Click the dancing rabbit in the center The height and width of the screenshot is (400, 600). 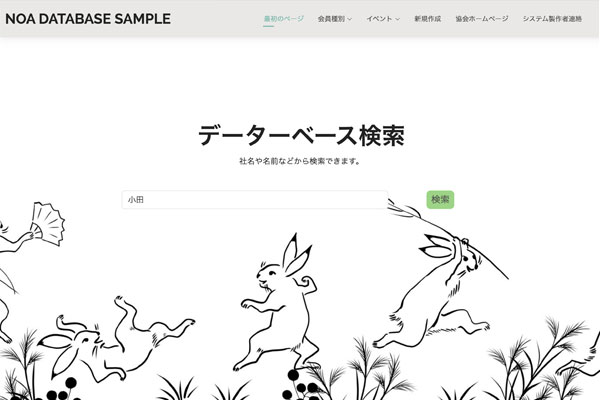tap(279, 302)
